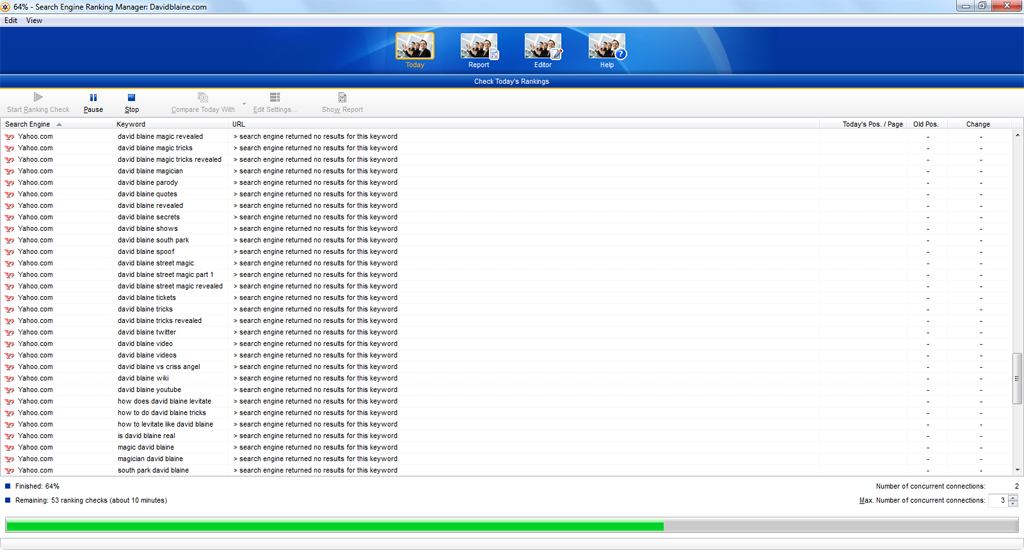Viewport: 1024px width, 550px height.
Task: Open the Edit menu
Action: pyautogui.click(x=11, y=20)
